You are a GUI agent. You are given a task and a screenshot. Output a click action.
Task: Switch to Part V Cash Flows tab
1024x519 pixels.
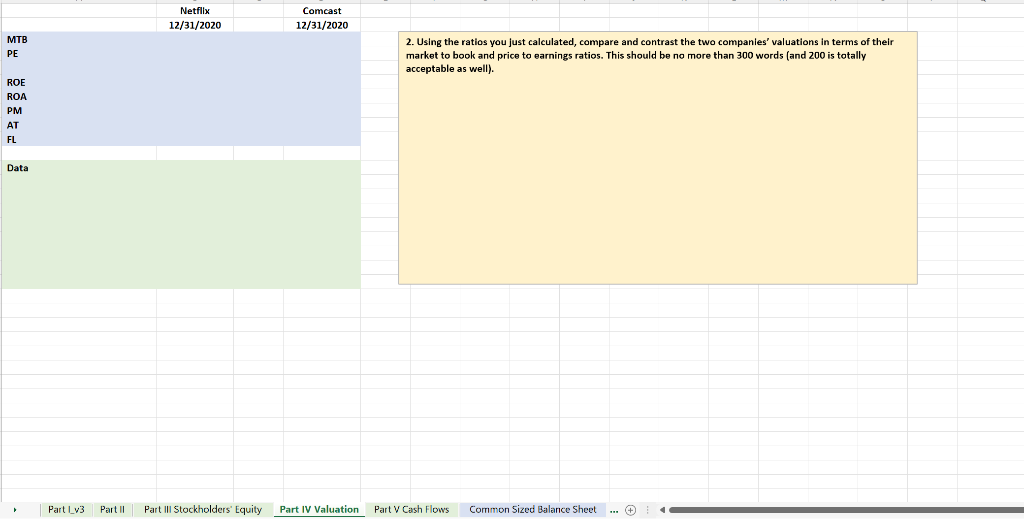coord(411,510)
